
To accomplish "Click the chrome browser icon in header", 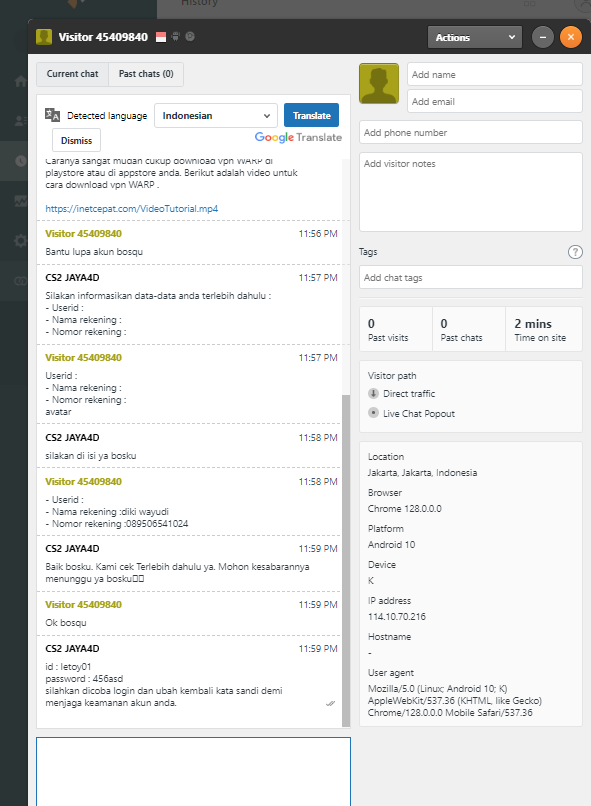I will (190, 36).
